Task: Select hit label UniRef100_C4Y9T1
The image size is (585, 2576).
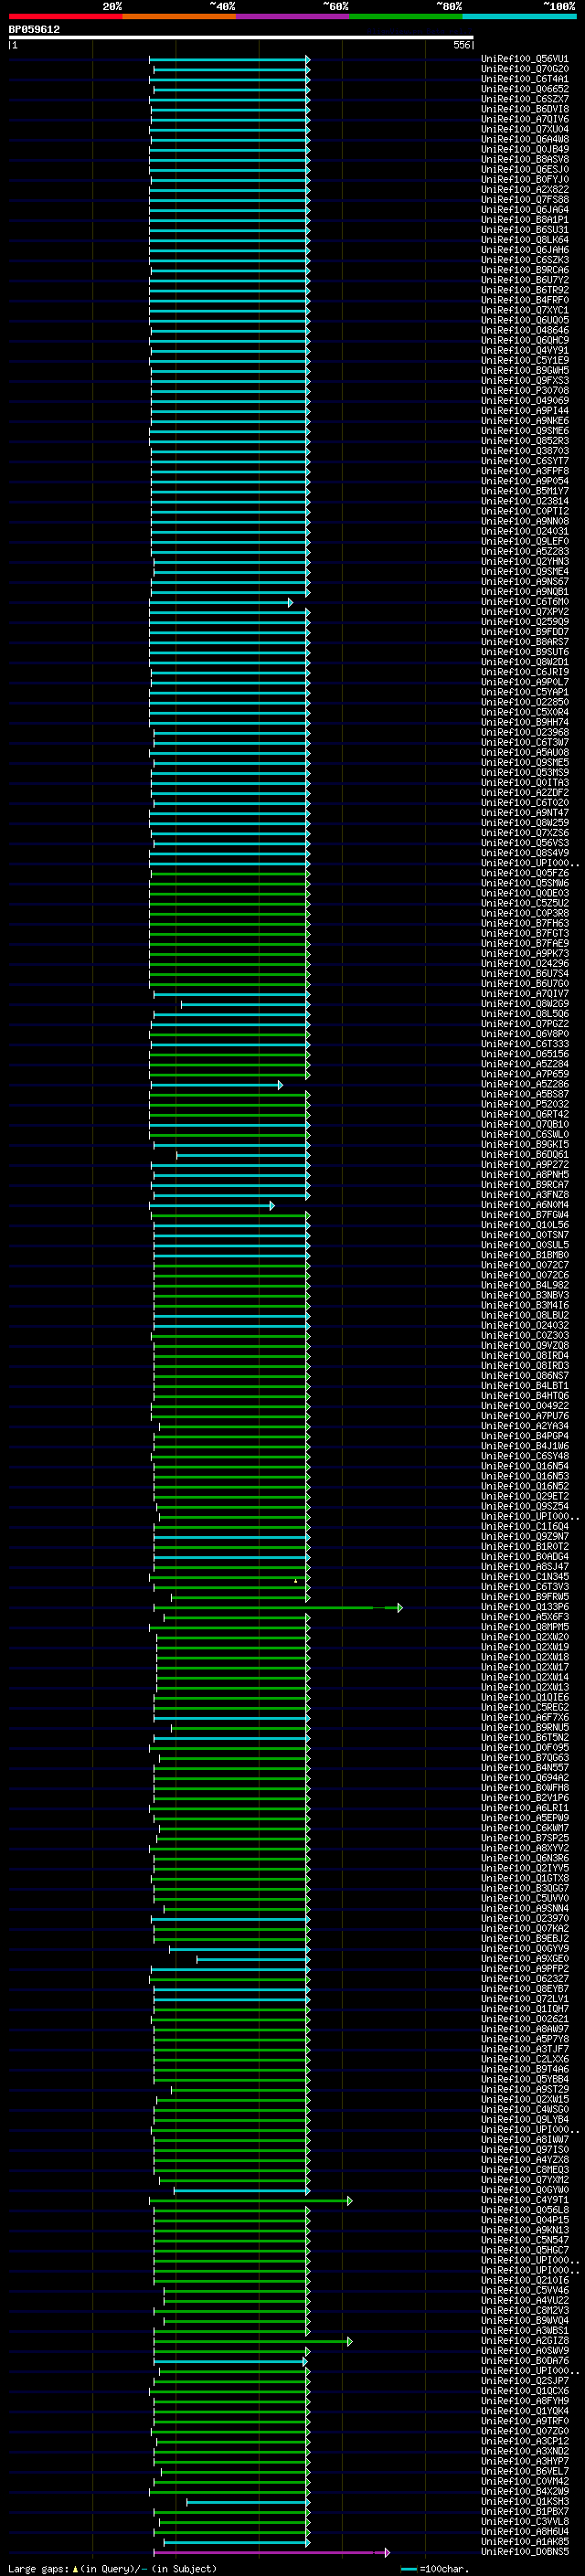Action: tap(525, 2200)
